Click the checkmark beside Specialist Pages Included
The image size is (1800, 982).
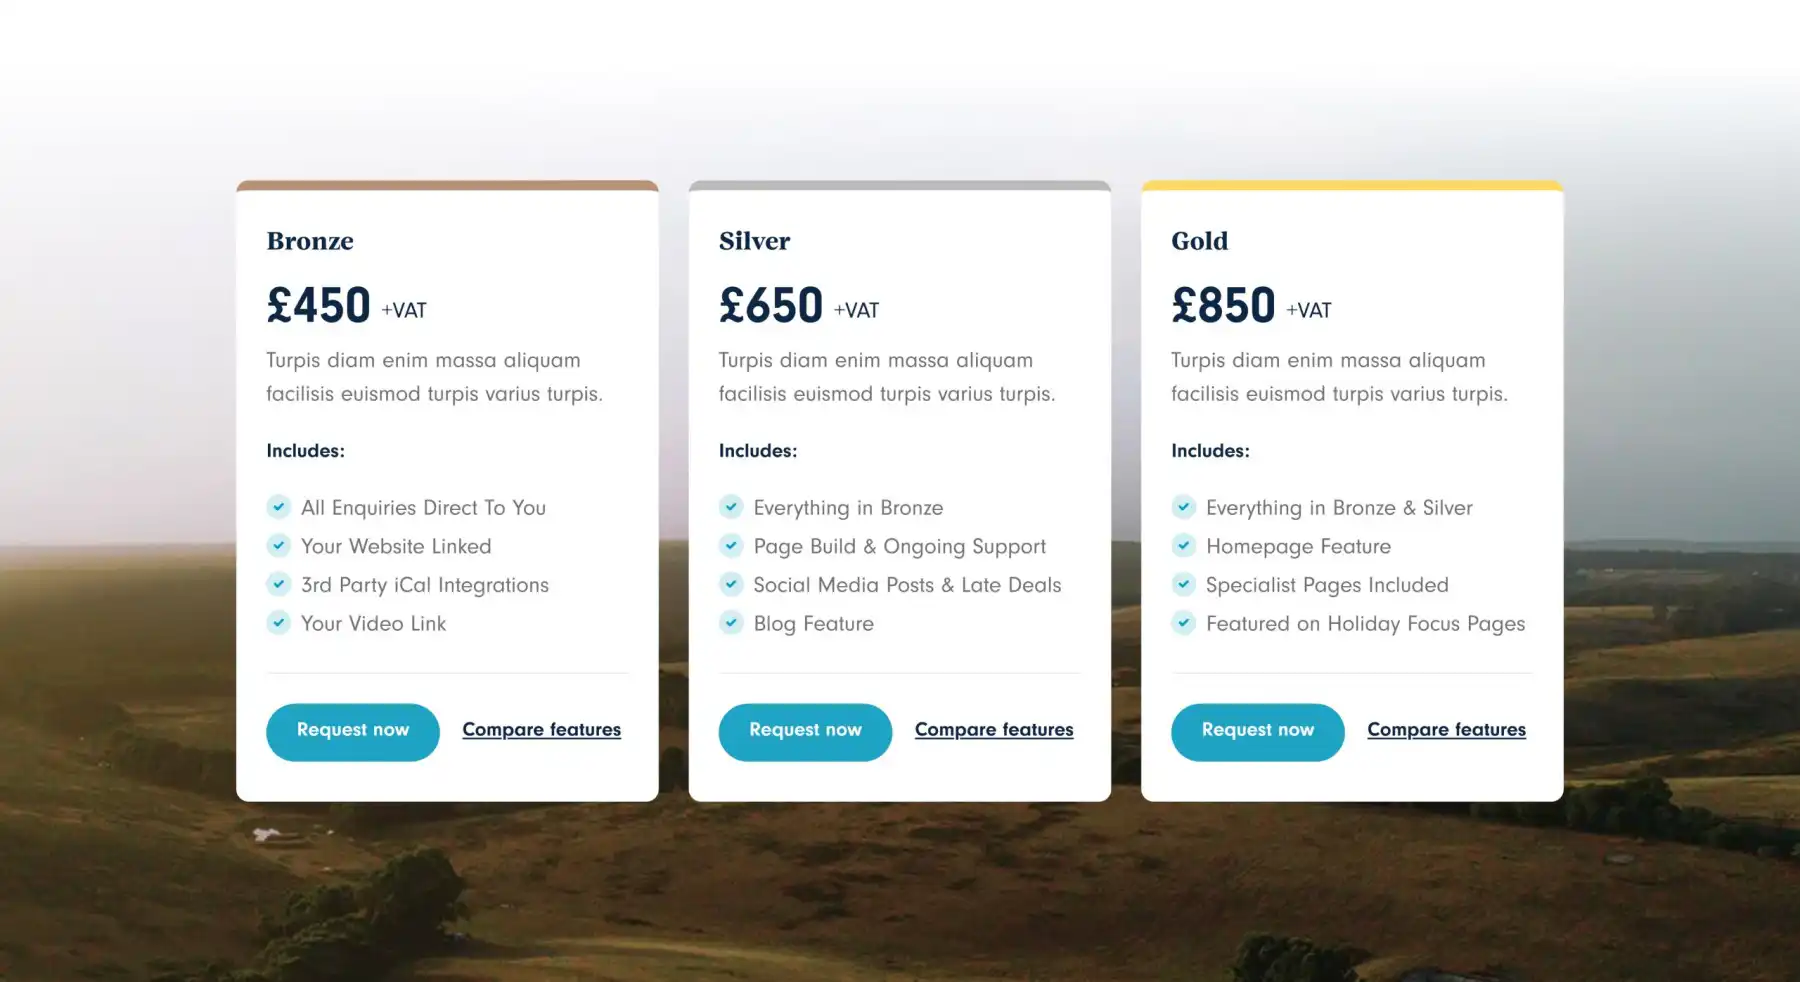click(1184, 584)
